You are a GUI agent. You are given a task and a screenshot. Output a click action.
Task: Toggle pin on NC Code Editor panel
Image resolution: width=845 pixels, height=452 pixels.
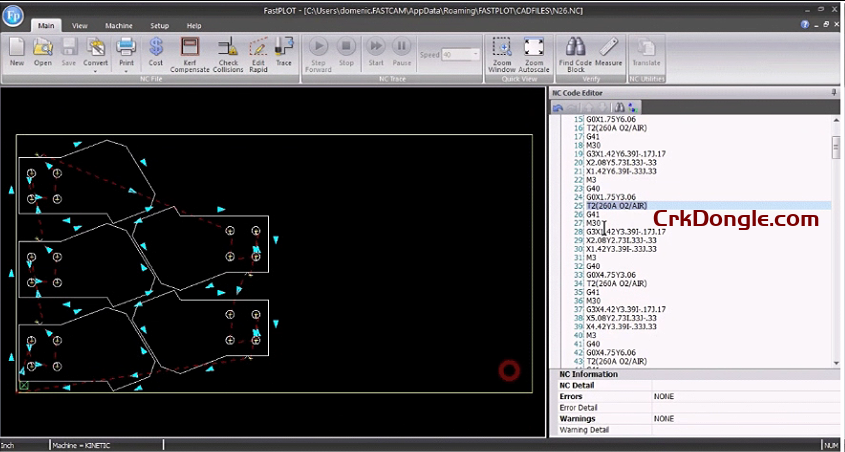833,92
